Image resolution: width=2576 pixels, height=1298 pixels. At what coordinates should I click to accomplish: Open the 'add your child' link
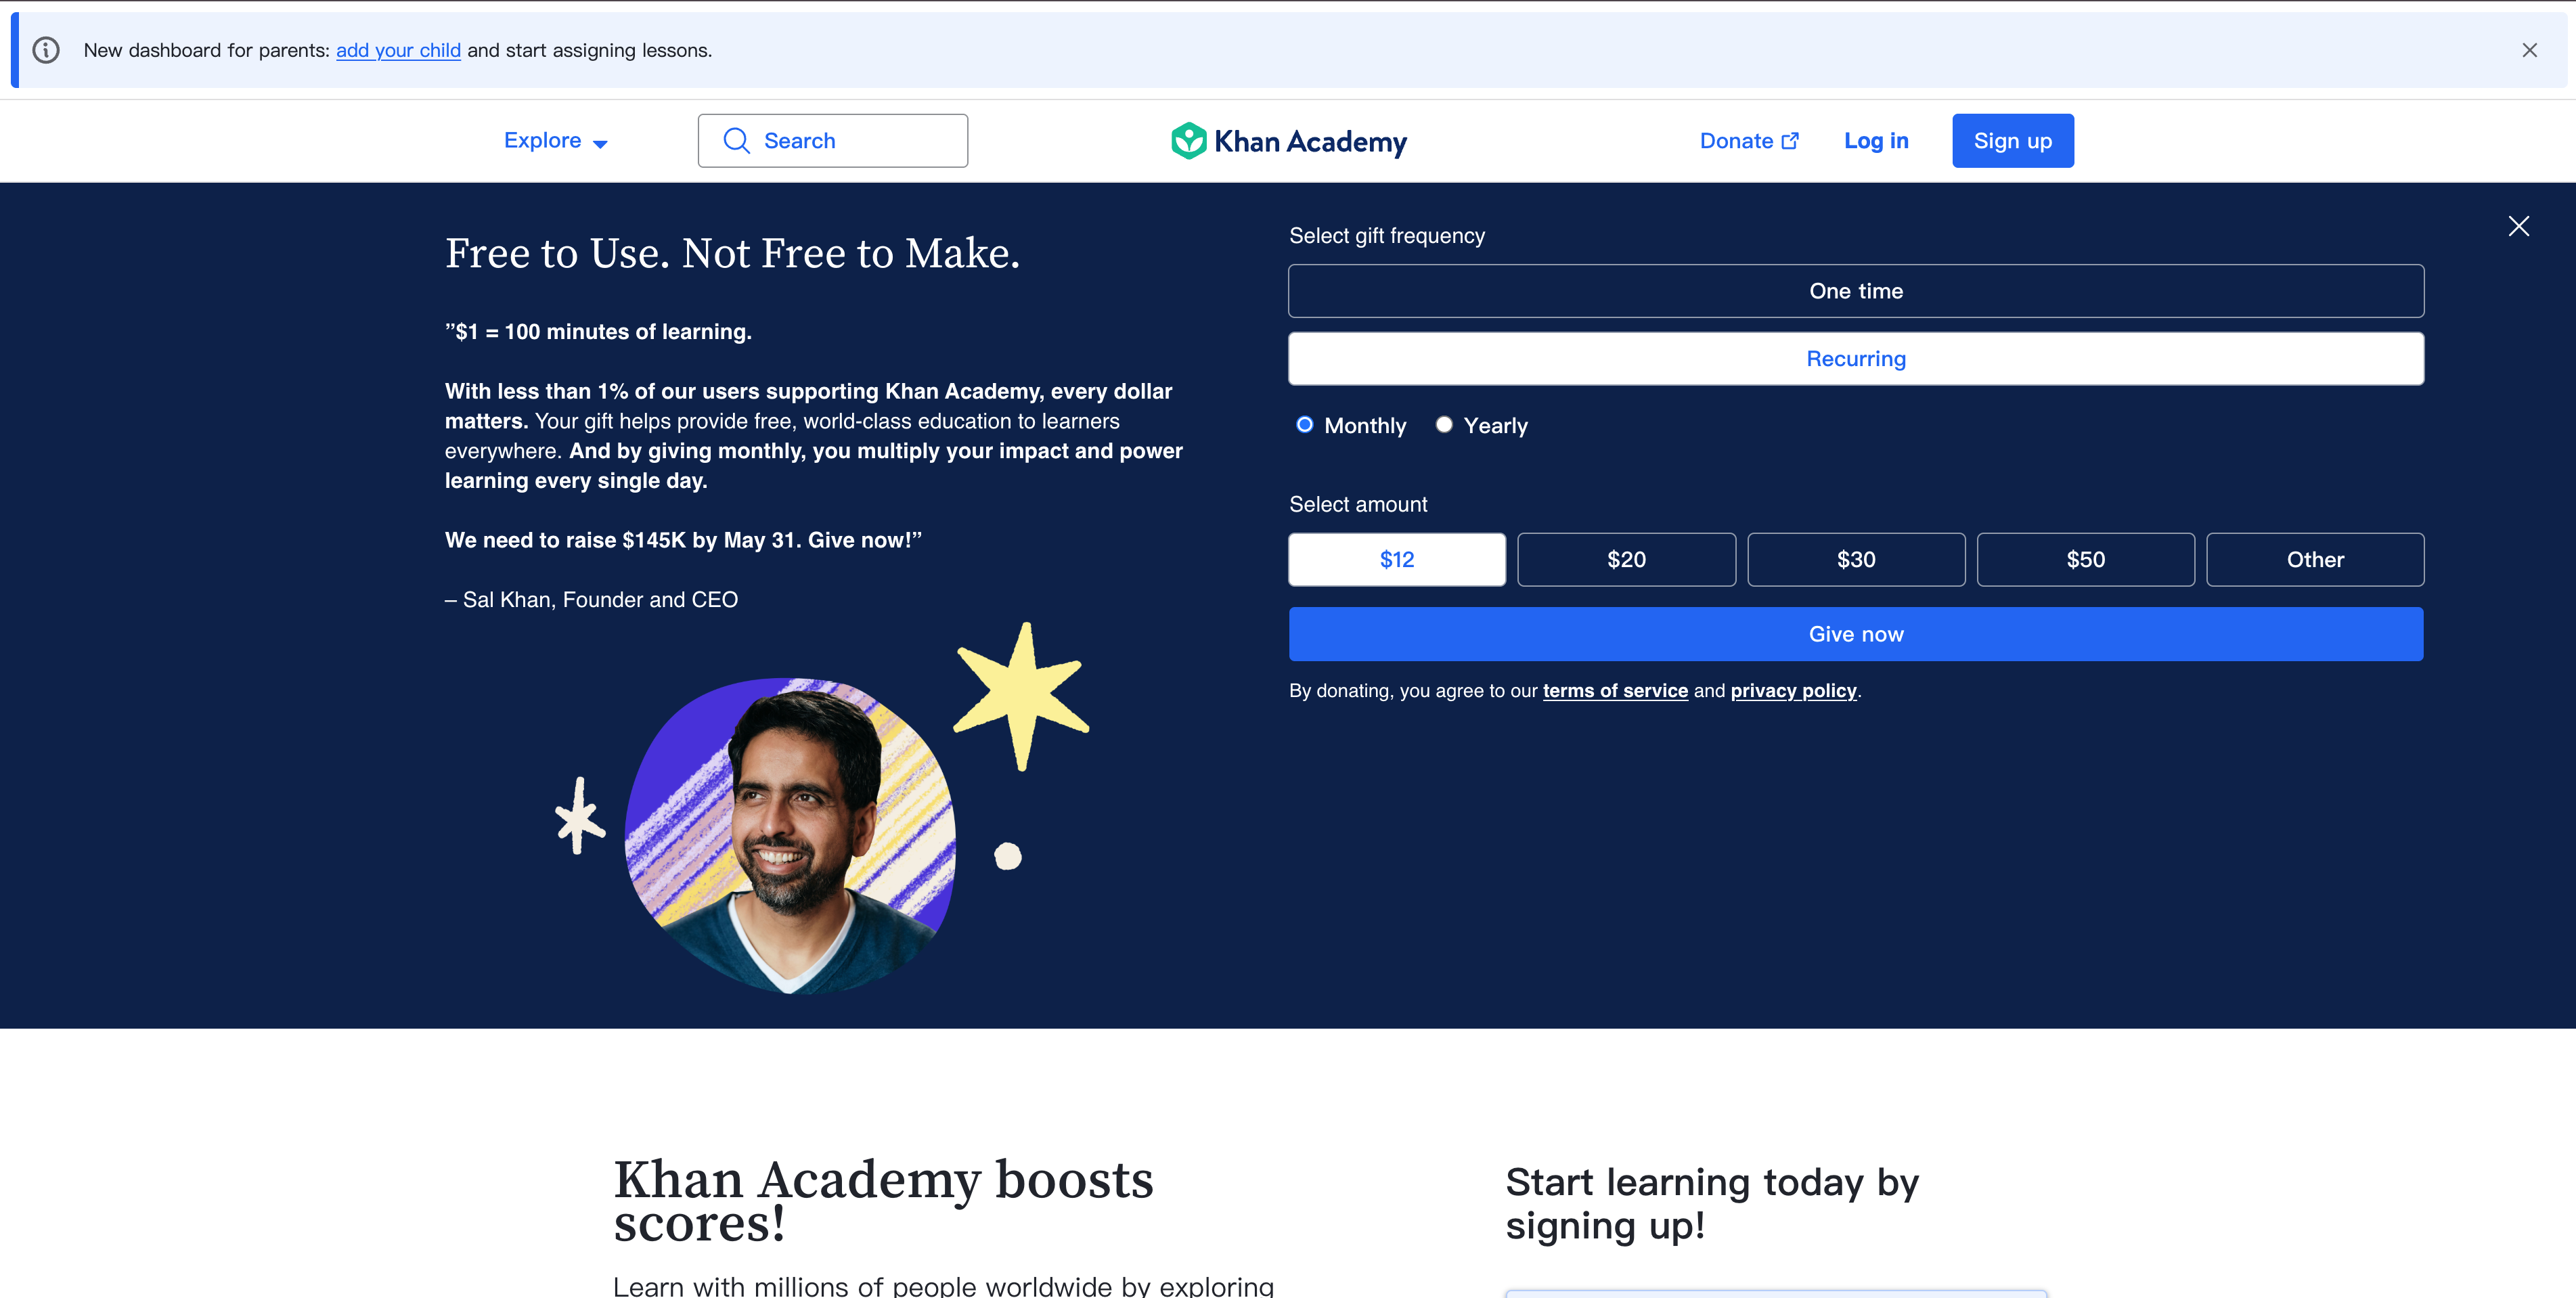[398, 50]
